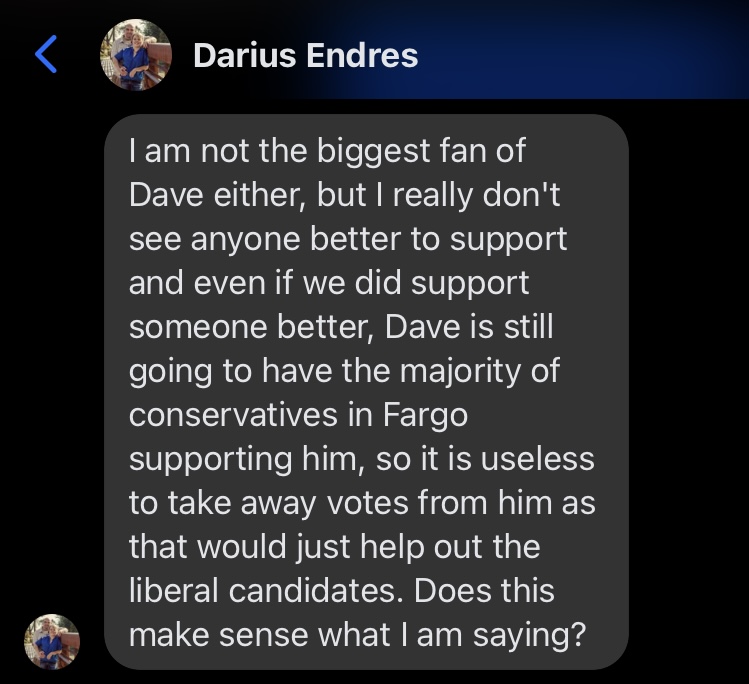Tap the blue back arrow

[46, 54]
